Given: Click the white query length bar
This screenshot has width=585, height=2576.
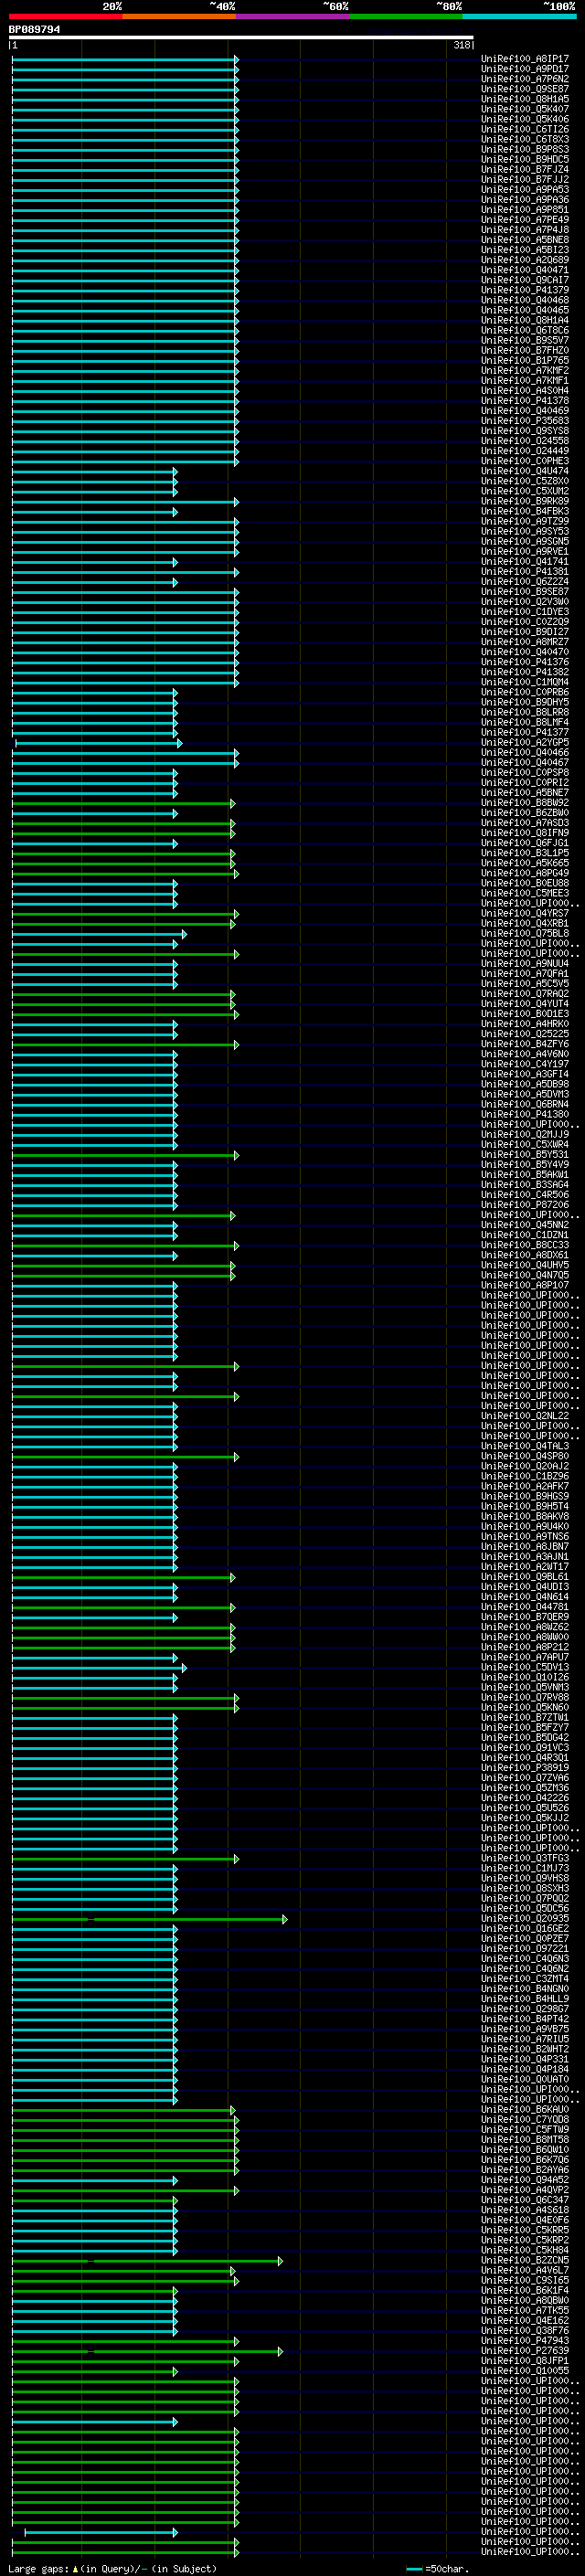Looking at the screenshot, I should coord(241,37).
